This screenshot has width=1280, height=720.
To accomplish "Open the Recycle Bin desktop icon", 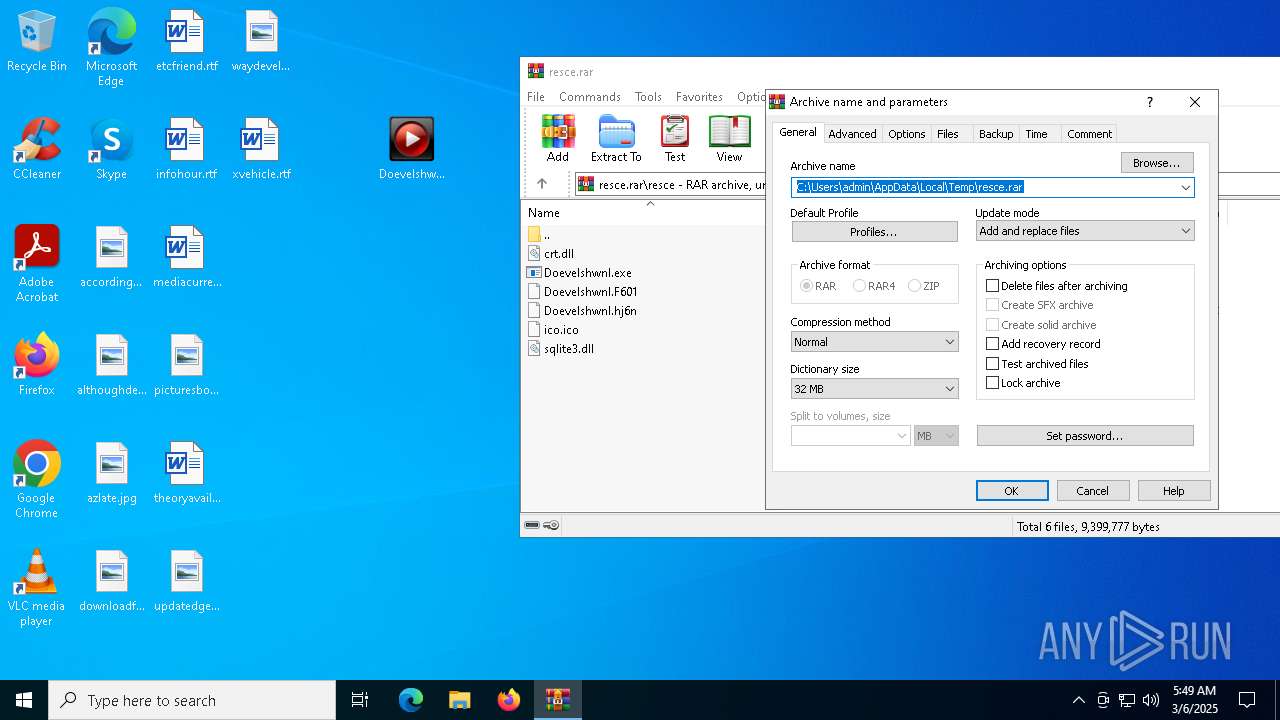I will (x=36, y=42).
